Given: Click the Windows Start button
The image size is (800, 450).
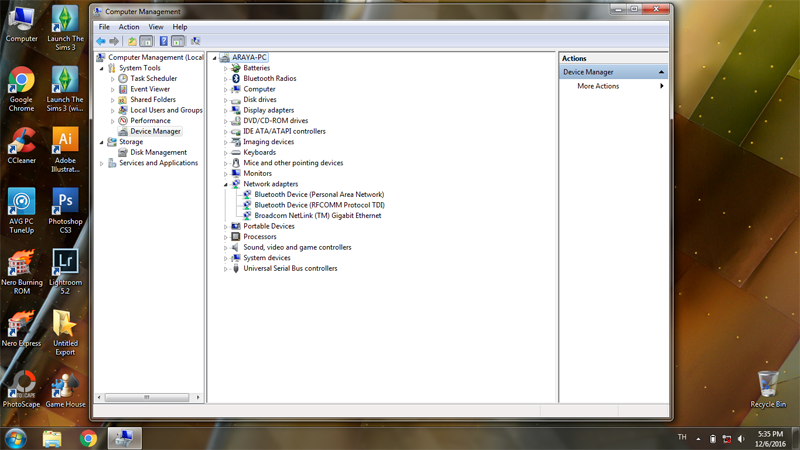Looking at the screenshot, I should point(15,438).
